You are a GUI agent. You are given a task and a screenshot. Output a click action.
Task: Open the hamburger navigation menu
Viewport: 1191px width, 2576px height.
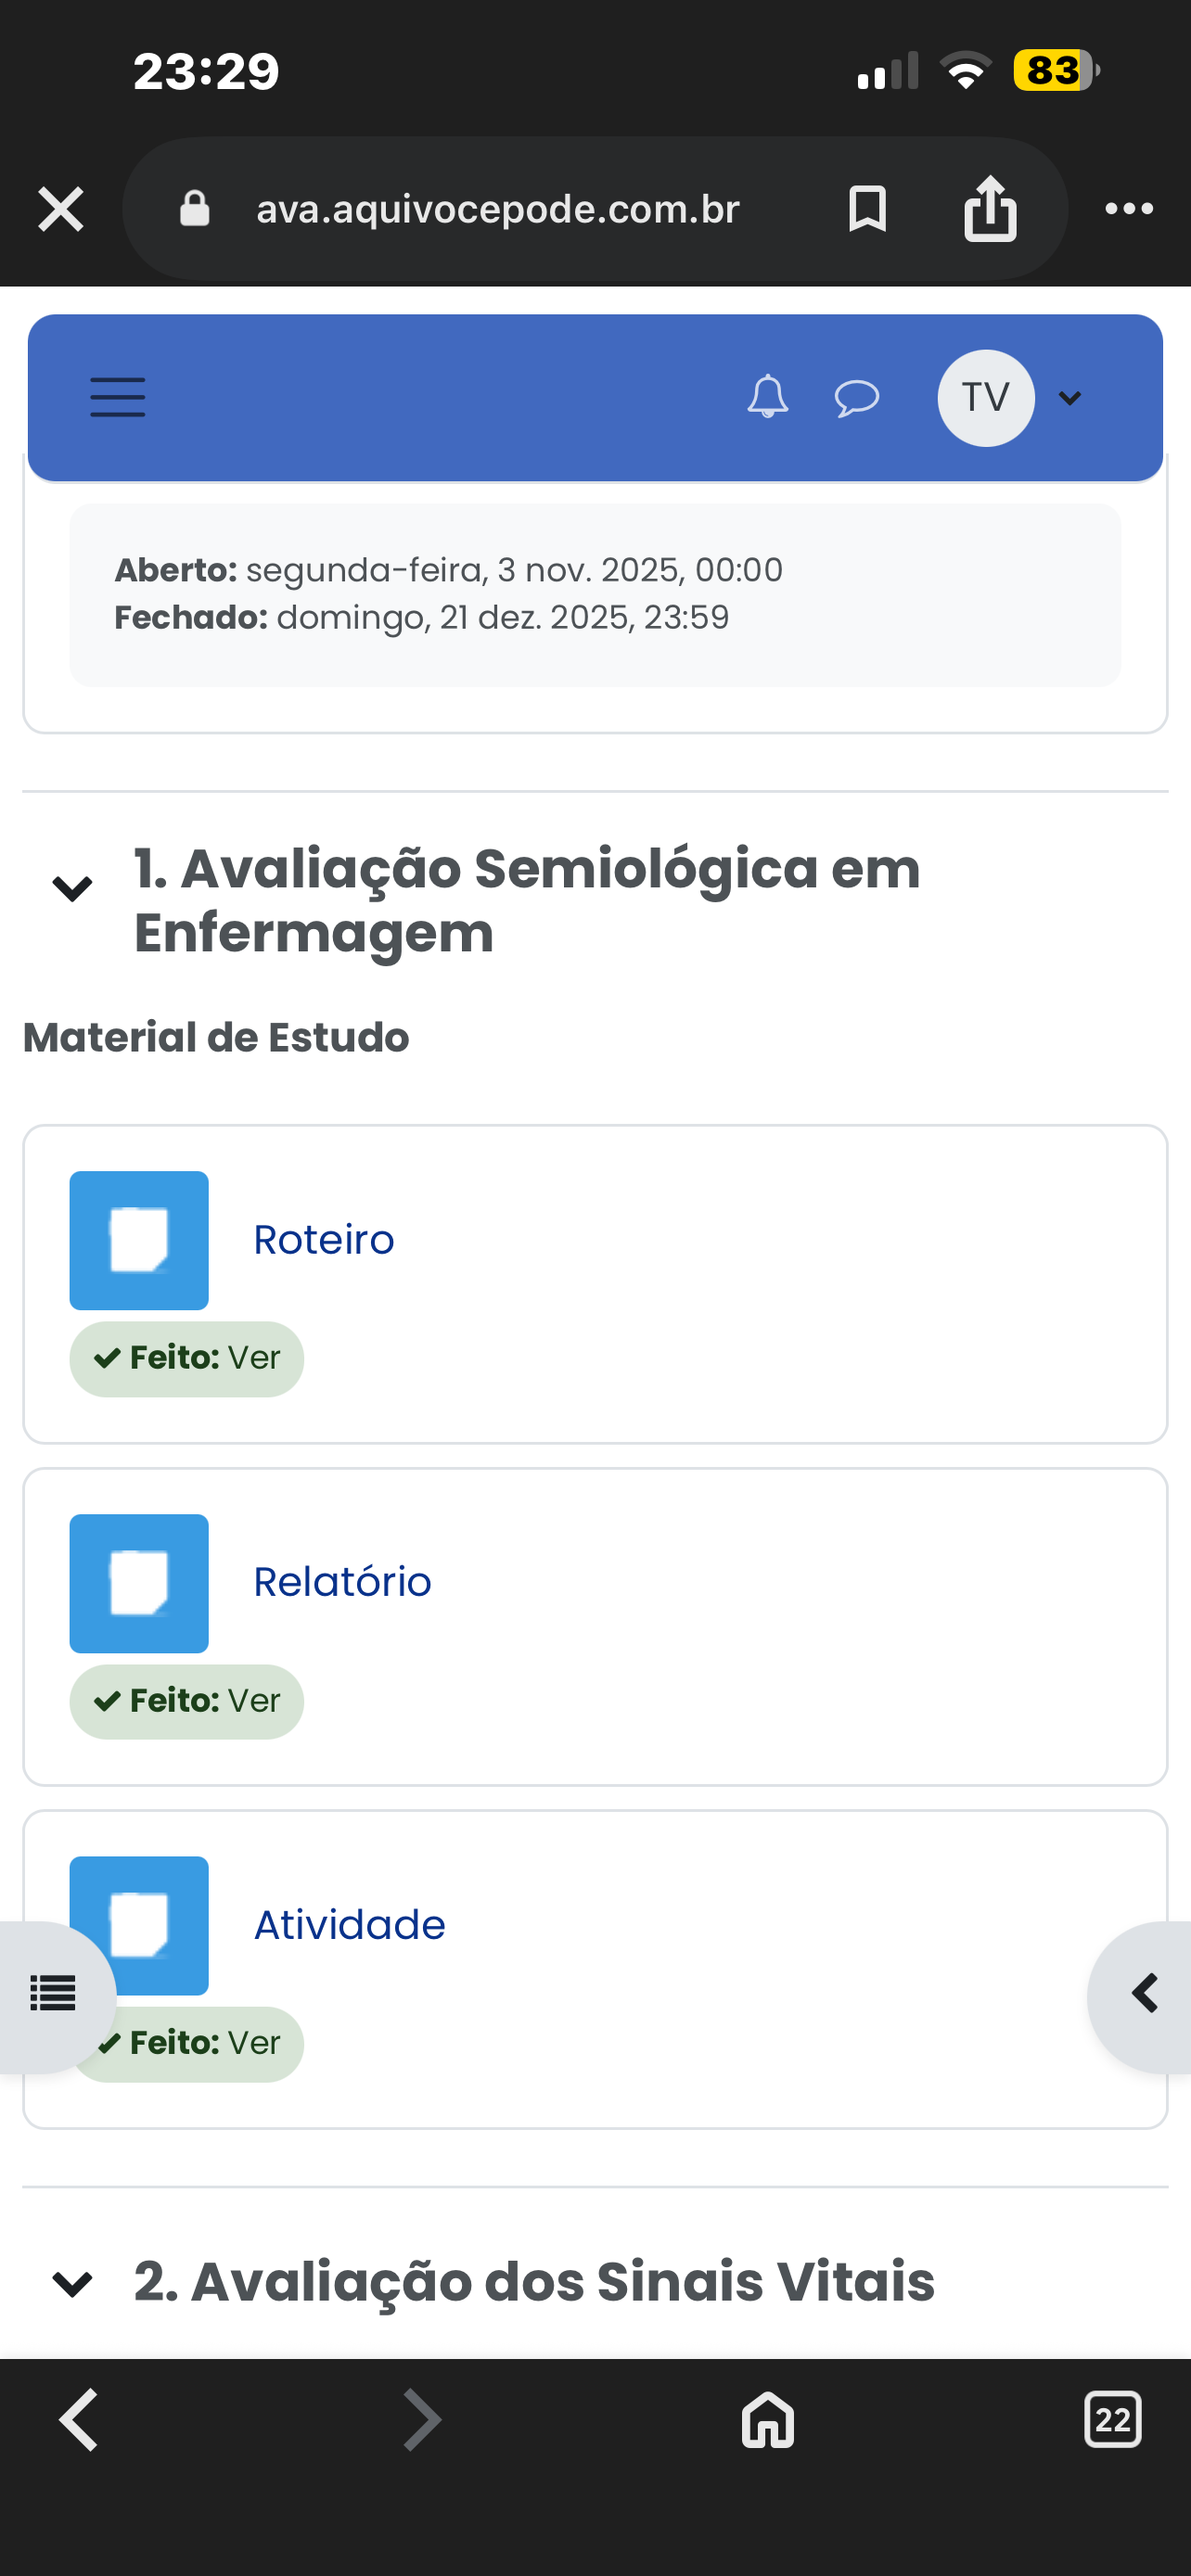tap(118, 397)
